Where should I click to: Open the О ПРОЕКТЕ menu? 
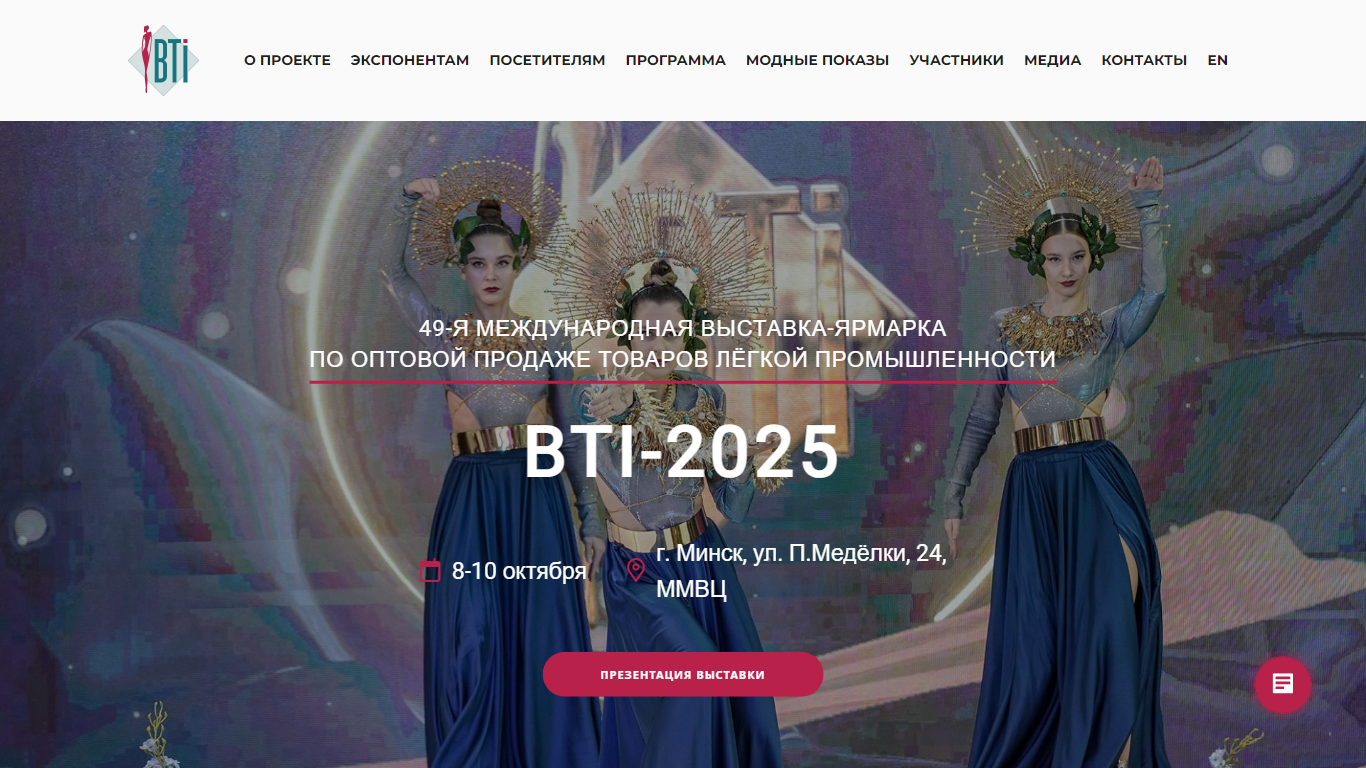287,60
